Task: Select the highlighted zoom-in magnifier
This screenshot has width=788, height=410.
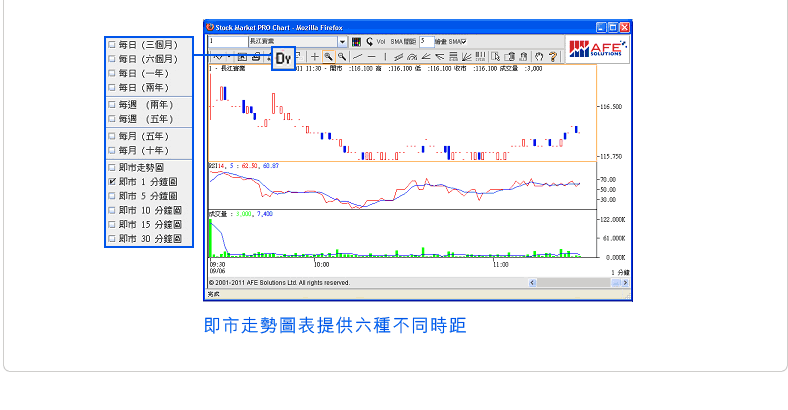Action: coord(328,57)
